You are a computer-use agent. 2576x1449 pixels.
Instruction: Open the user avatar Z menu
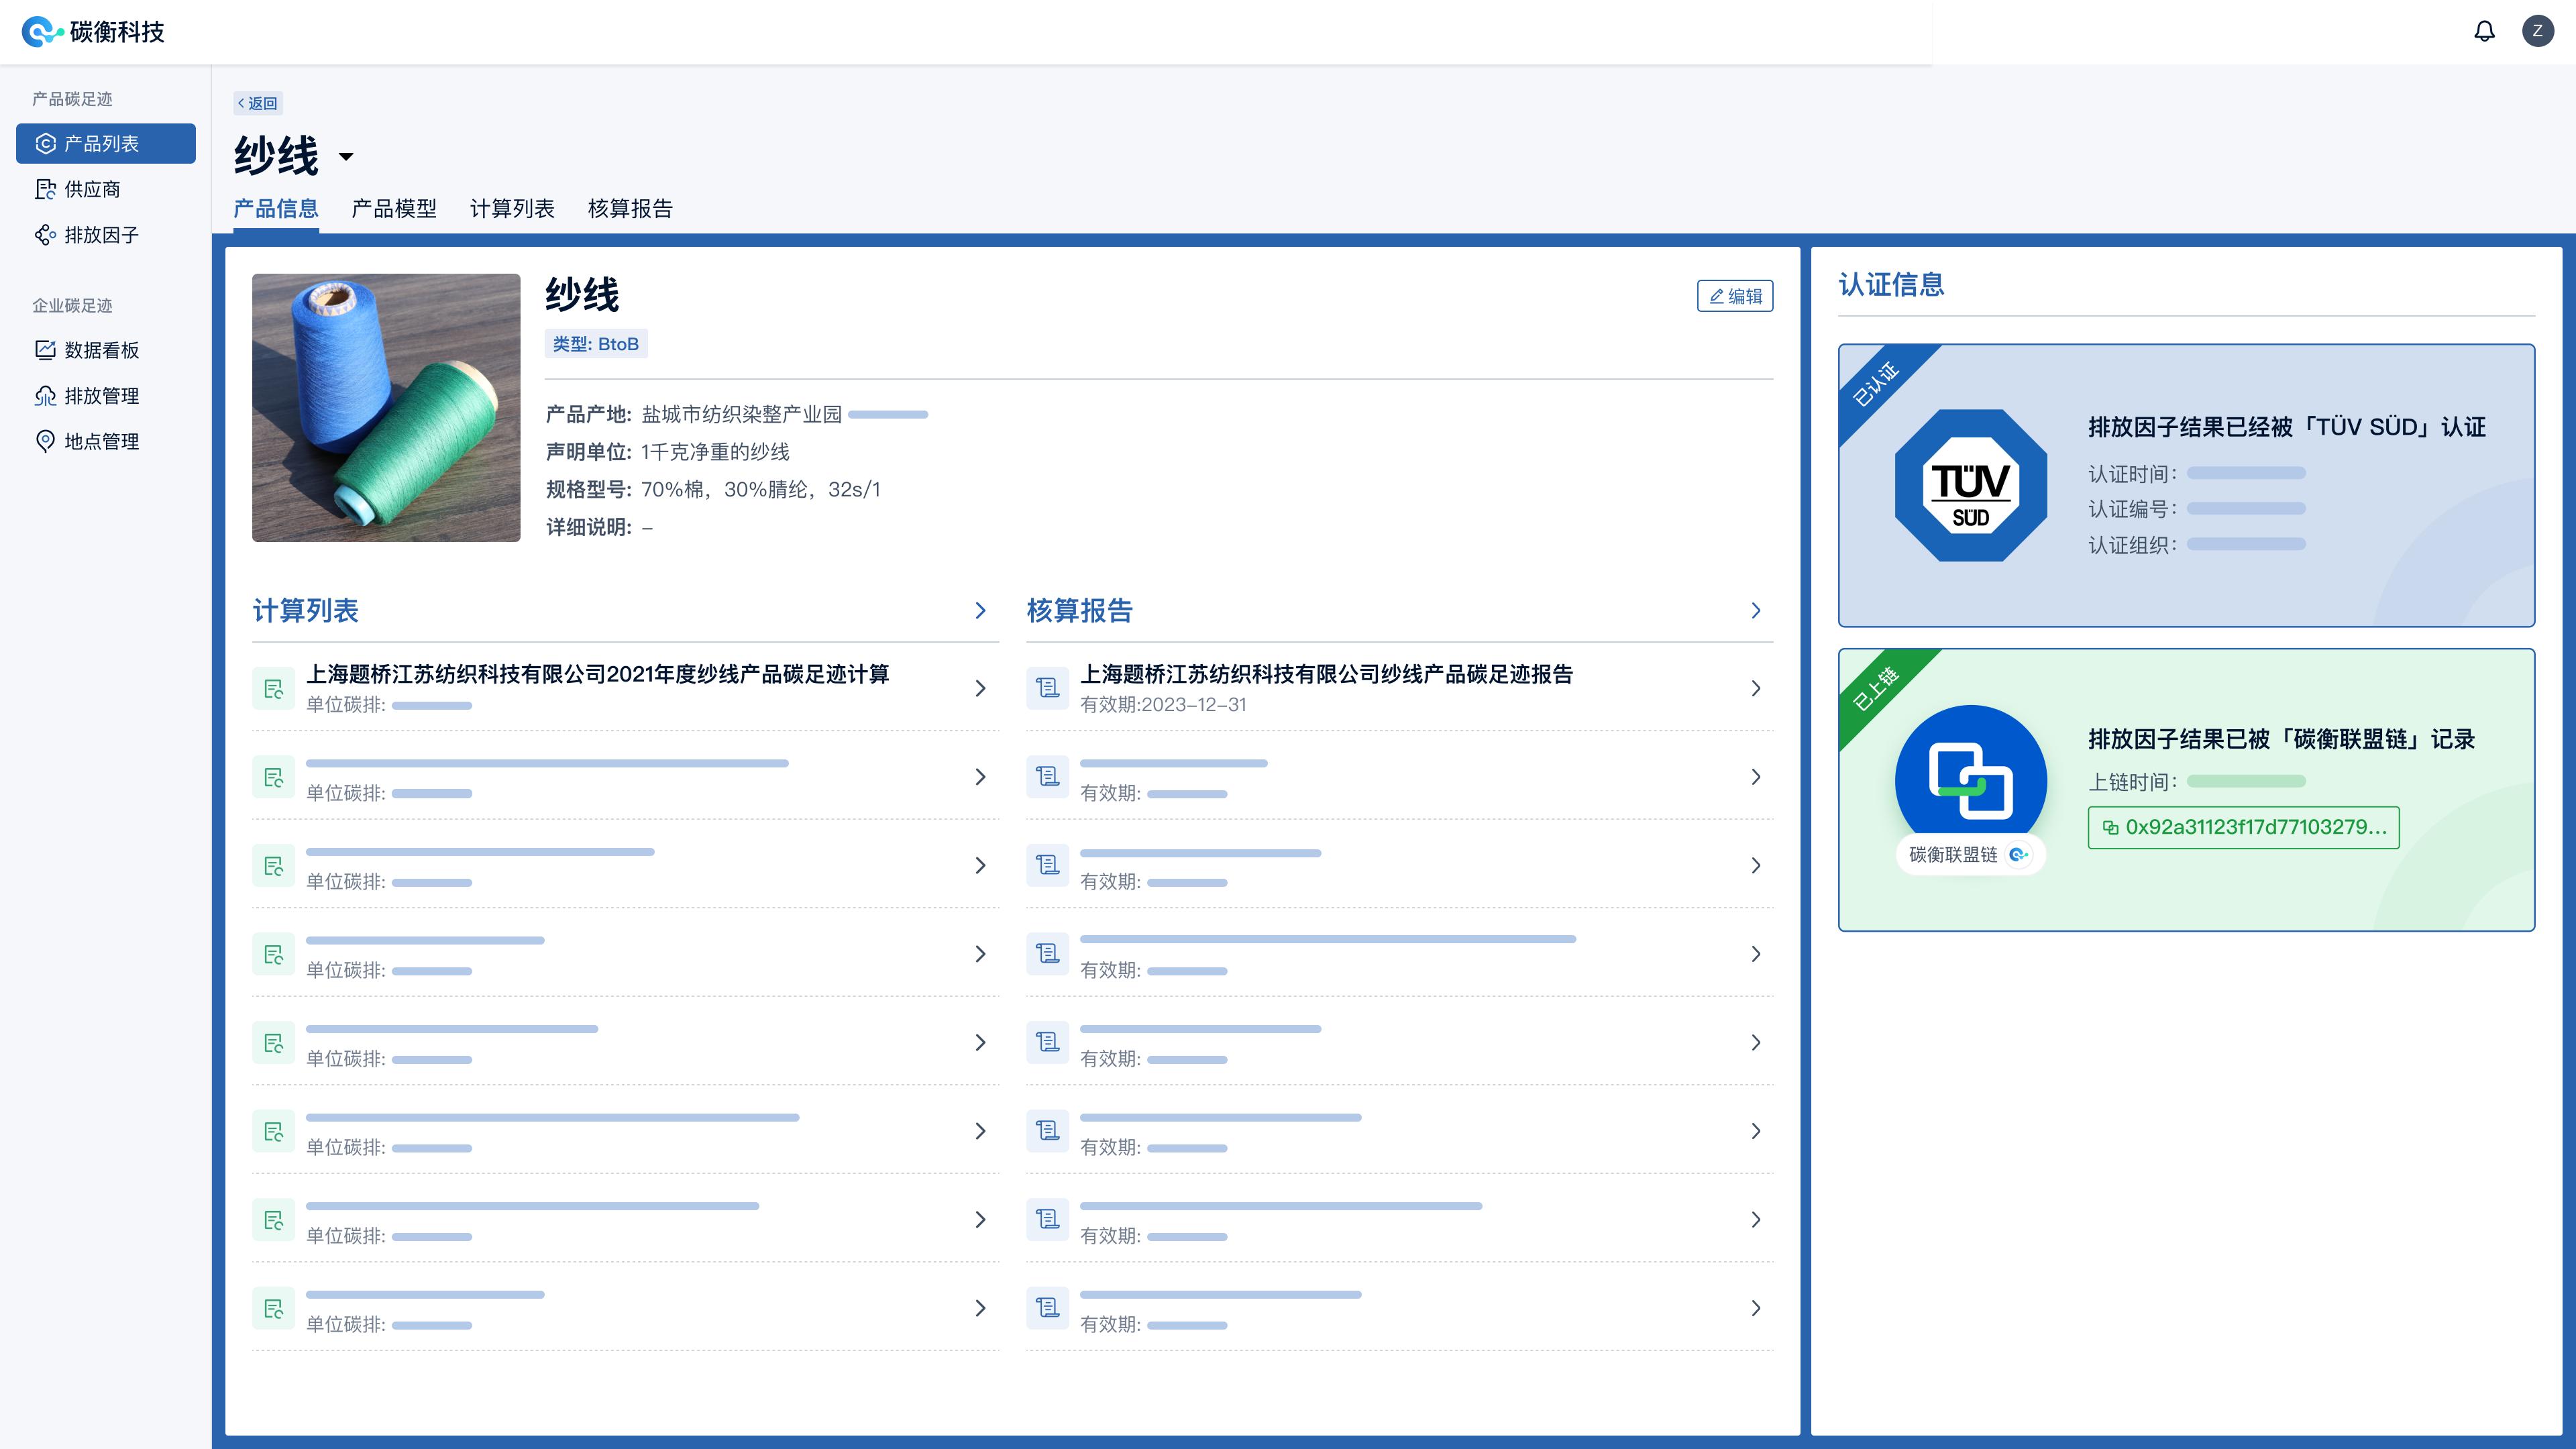point(2537,31)
